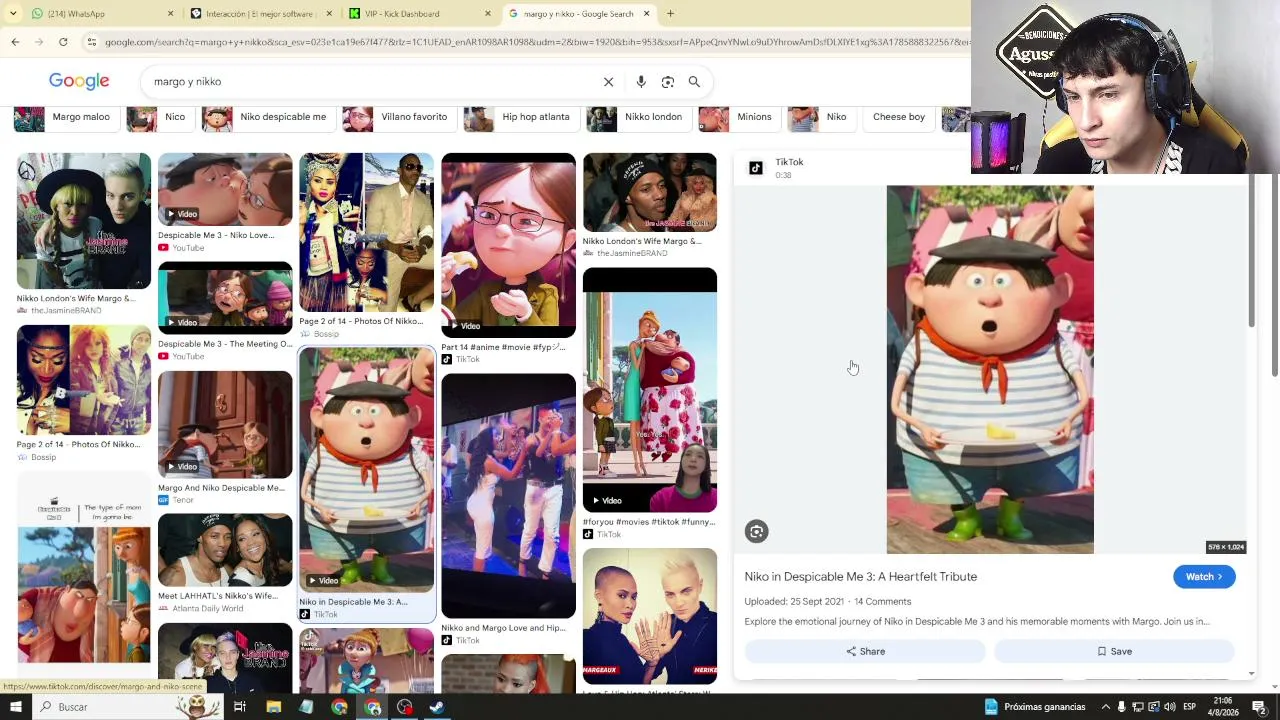Open the system tray microphone icon
1280x720 pixels.
point(1122,707)
